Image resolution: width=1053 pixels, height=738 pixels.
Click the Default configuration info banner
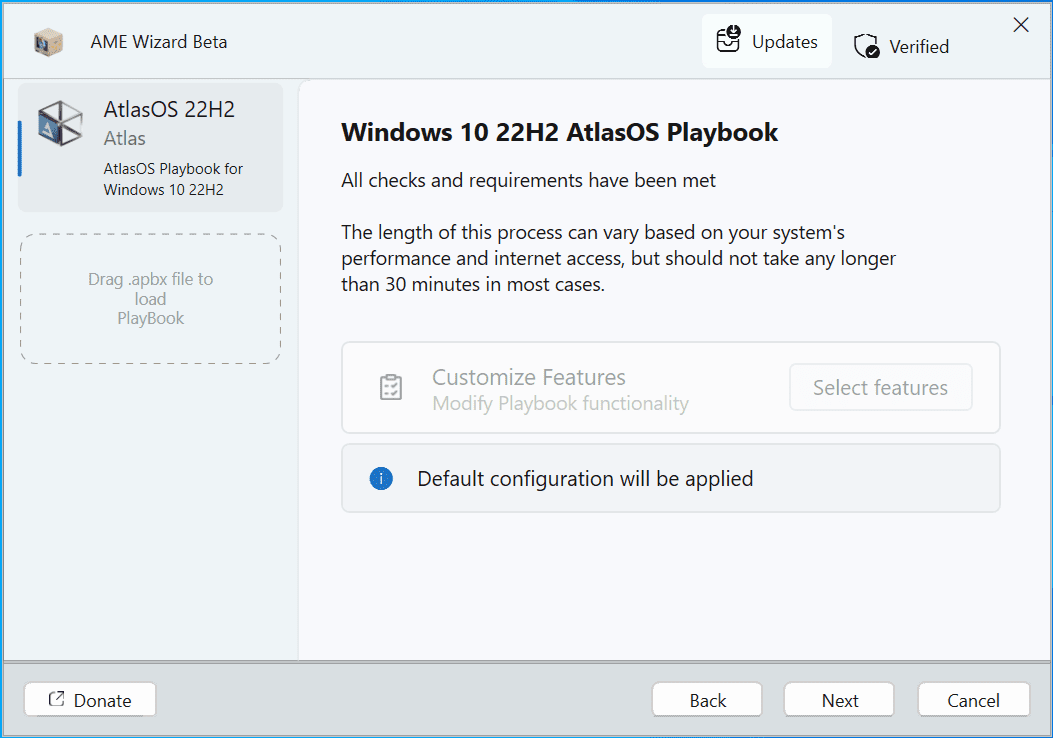click(x=670, y=478)
